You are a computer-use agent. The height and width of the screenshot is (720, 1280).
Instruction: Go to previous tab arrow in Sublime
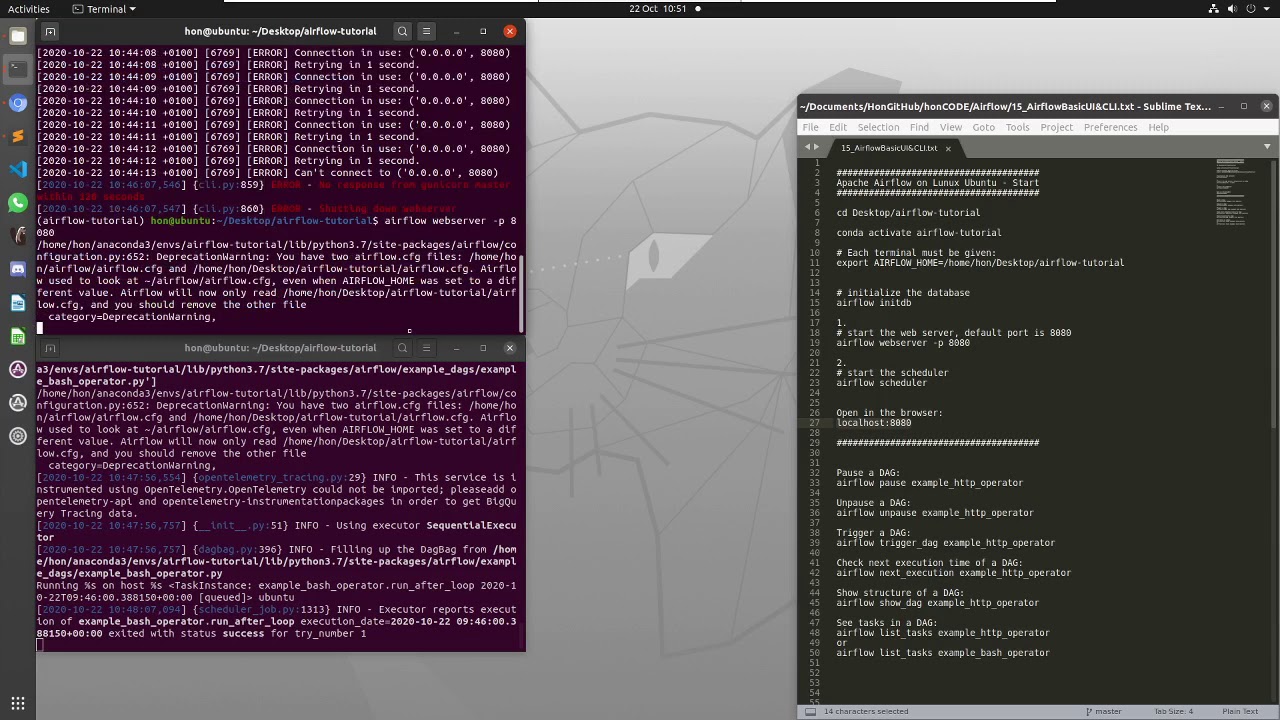808,148
